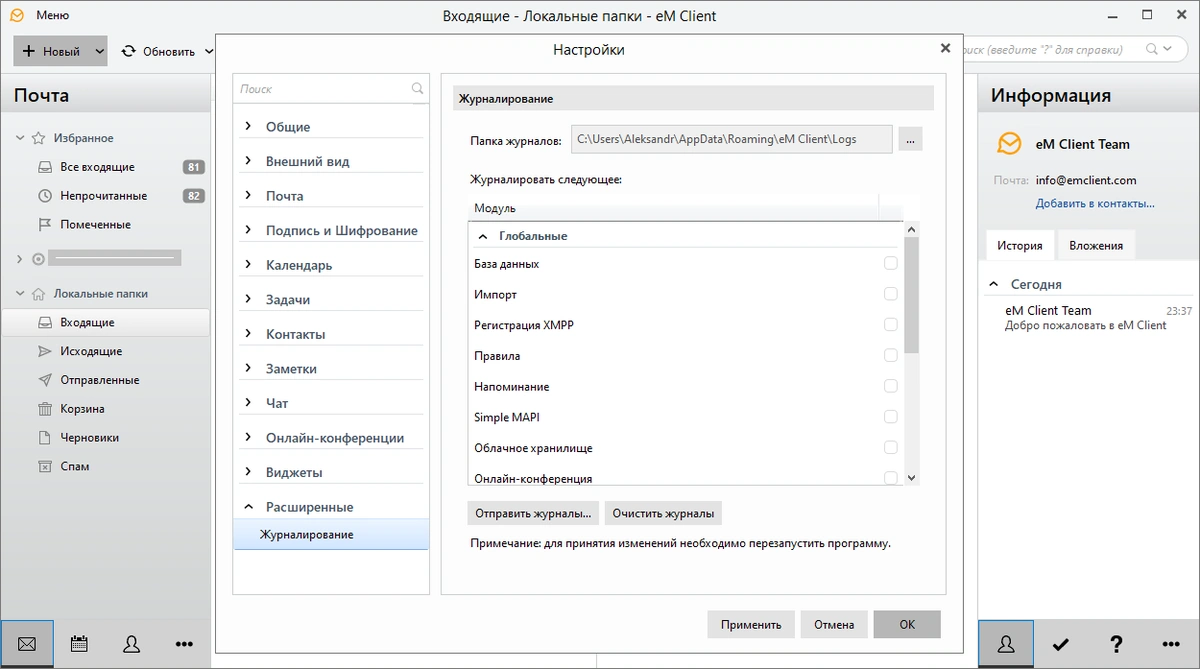Viewport: 1200px width, 669px height.
Task: Click the send icon beside Исходящие
Action: click(44, 351)
